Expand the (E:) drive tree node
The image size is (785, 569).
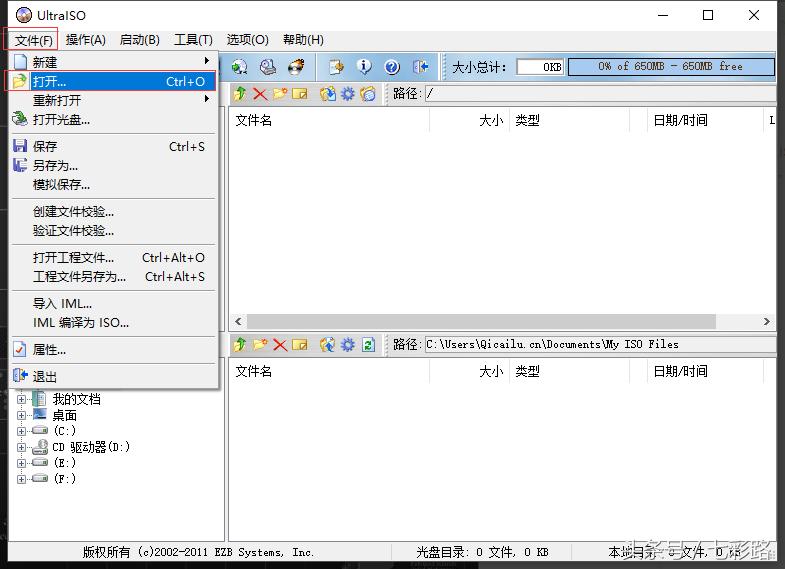point(22,463)
